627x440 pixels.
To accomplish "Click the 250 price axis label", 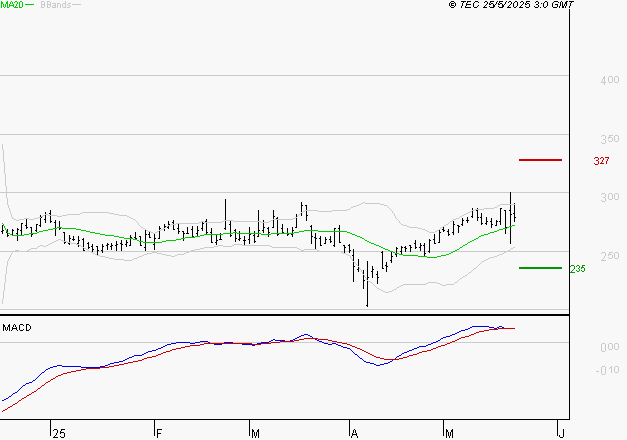I will [610, 256].
